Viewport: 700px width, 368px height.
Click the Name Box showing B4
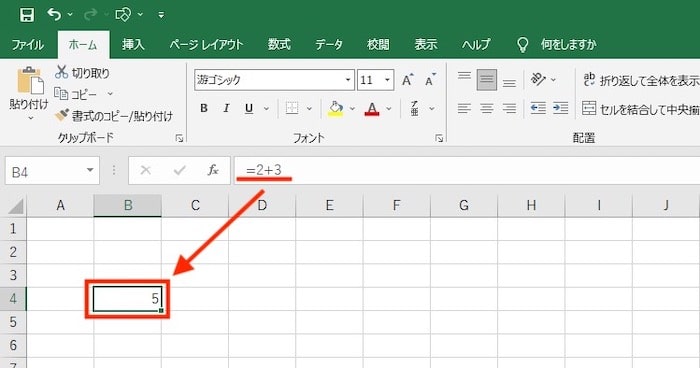[x=45, y=171]
